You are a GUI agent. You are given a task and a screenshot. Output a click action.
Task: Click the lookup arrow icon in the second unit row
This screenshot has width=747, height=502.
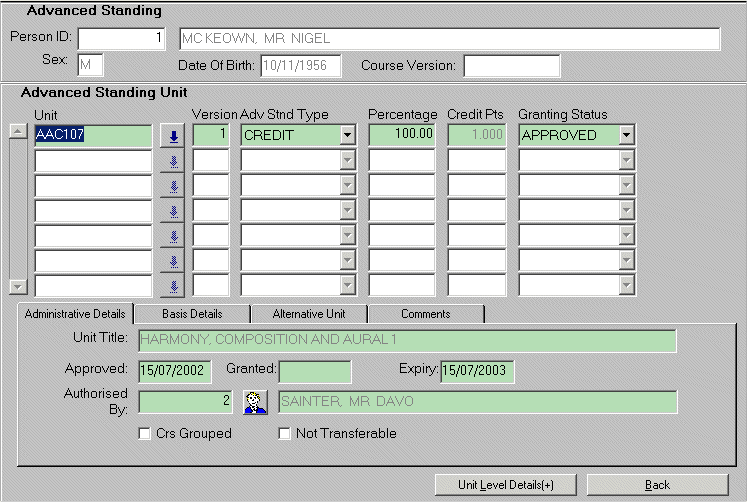point(173,160)
